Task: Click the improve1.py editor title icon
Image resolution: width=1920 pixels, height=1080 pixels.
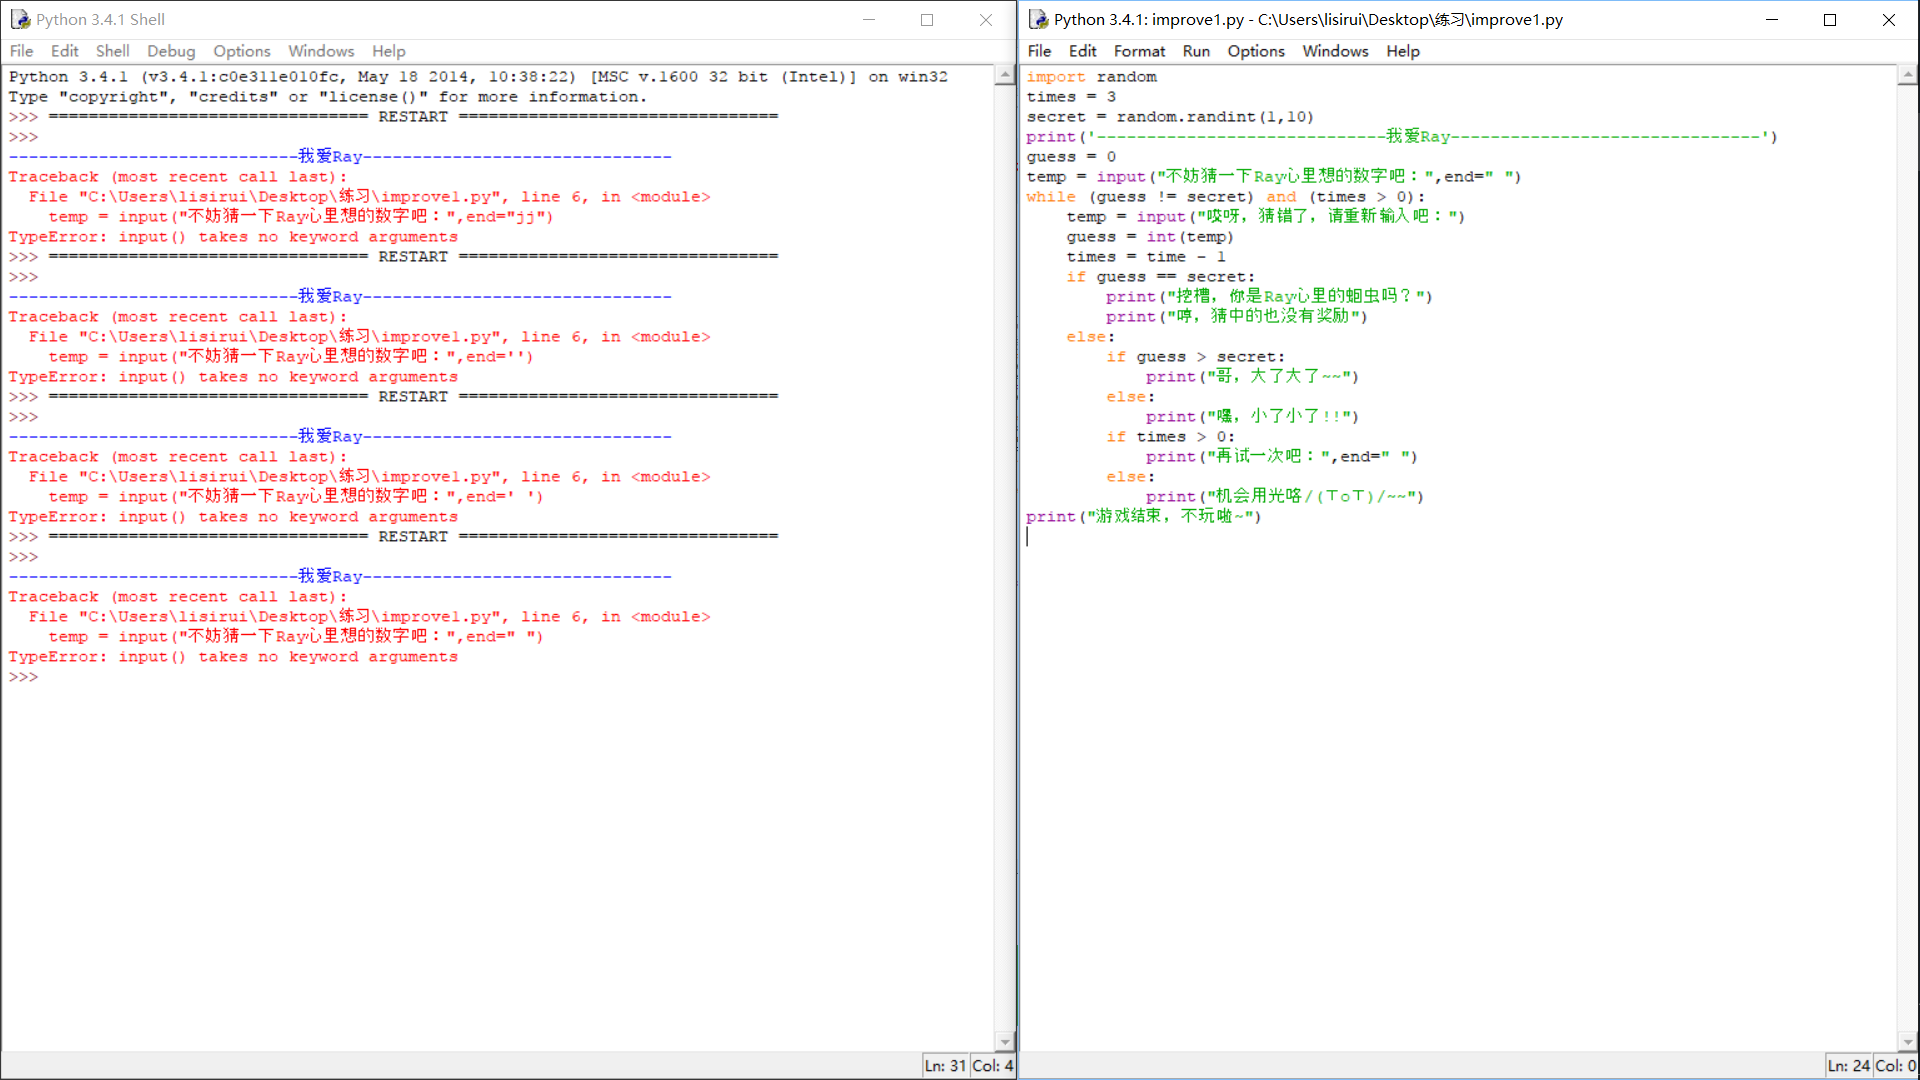Action: point(1038,19)
